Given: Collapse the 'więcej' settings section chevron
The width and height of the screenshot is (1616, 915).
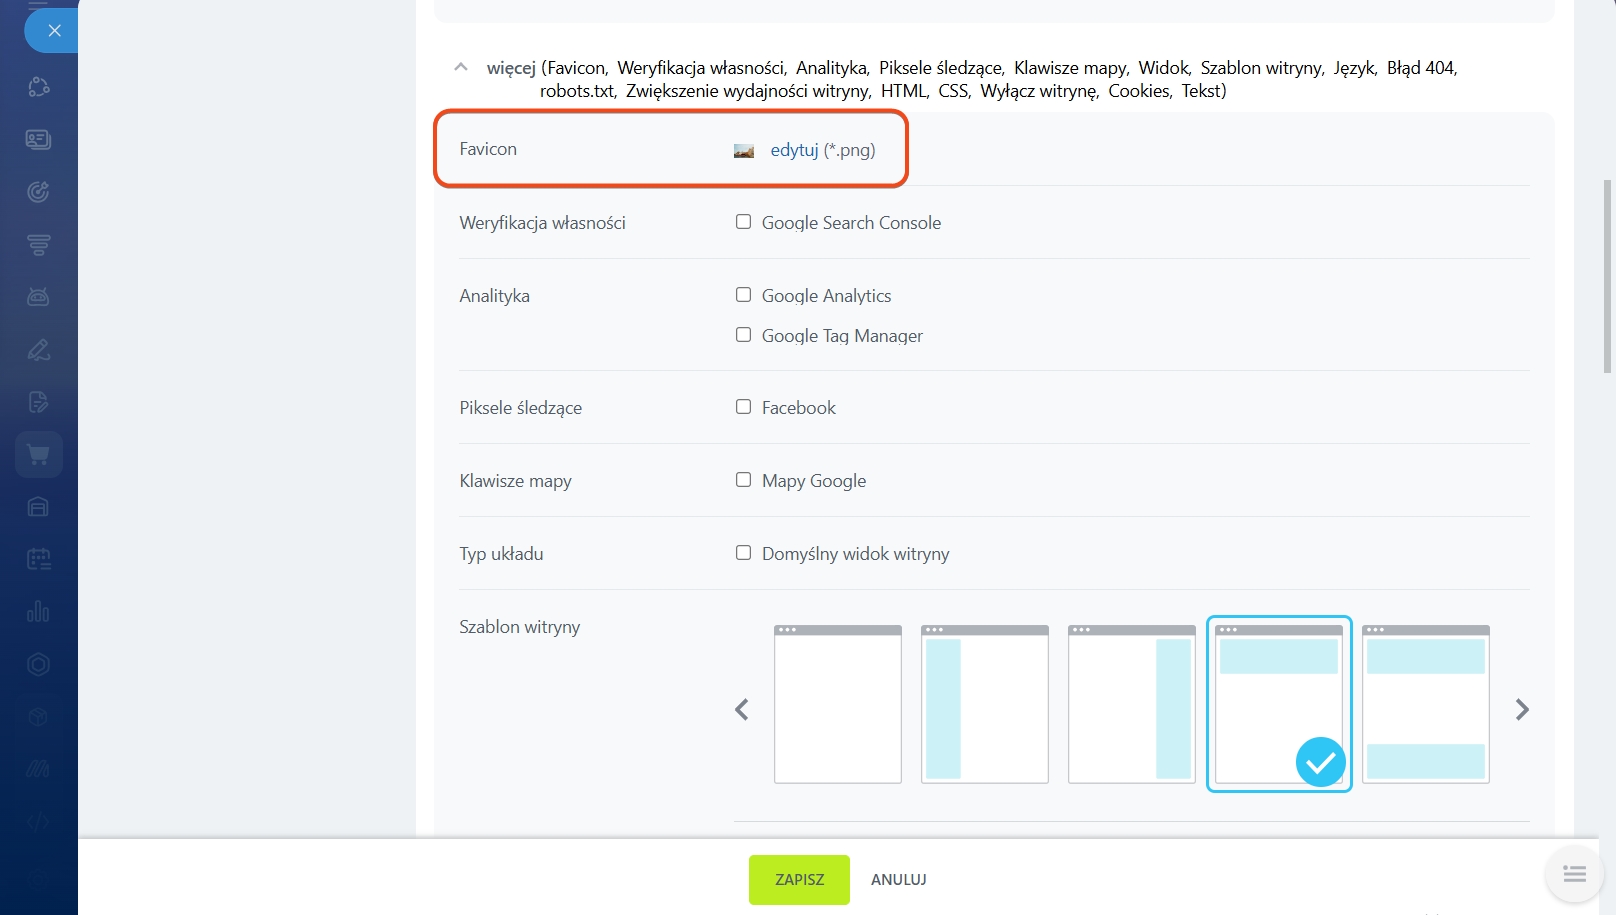Looking at the screenshot, I should pyautogui.click(x=461, y=67).
